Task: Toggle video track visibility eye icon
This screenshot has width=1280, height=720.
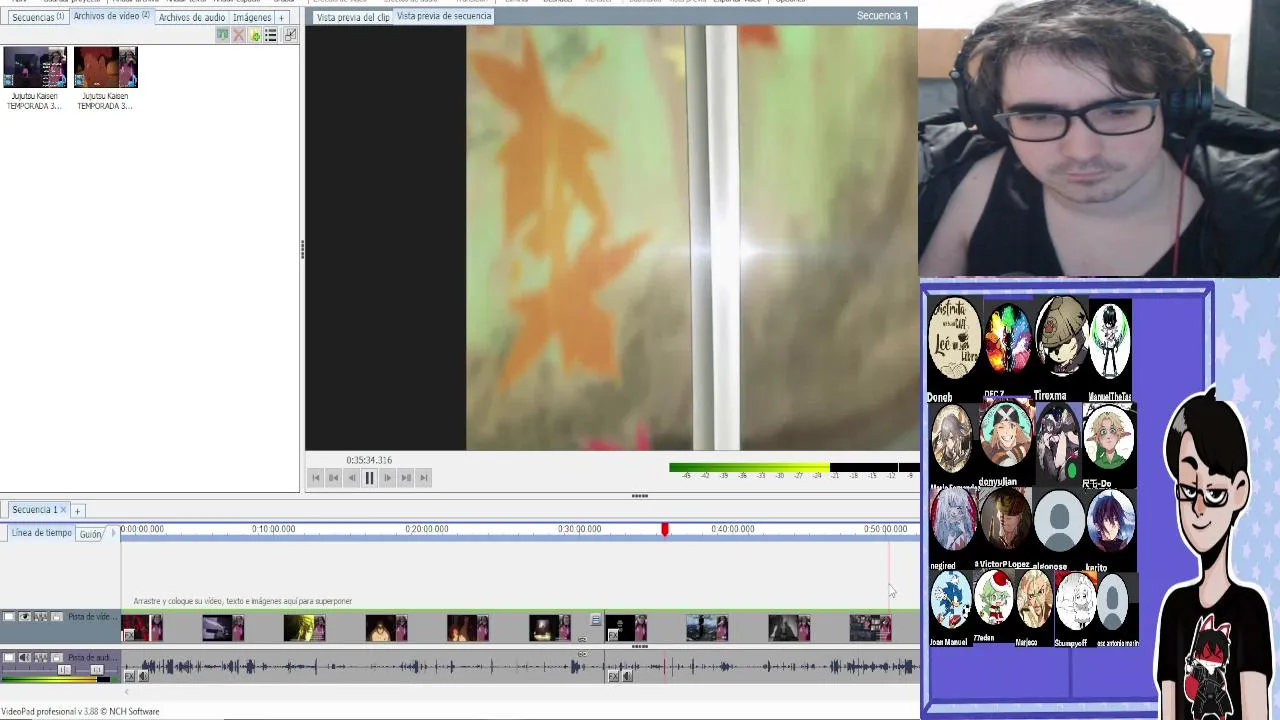Action: tap(25, 617)
